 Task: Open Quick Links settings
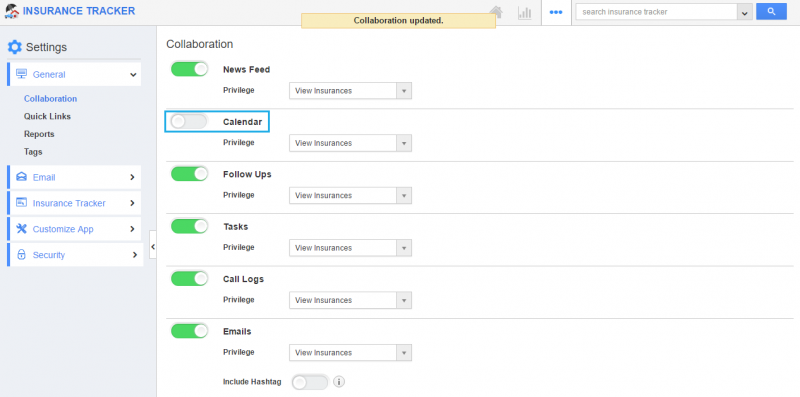point(47,116)
